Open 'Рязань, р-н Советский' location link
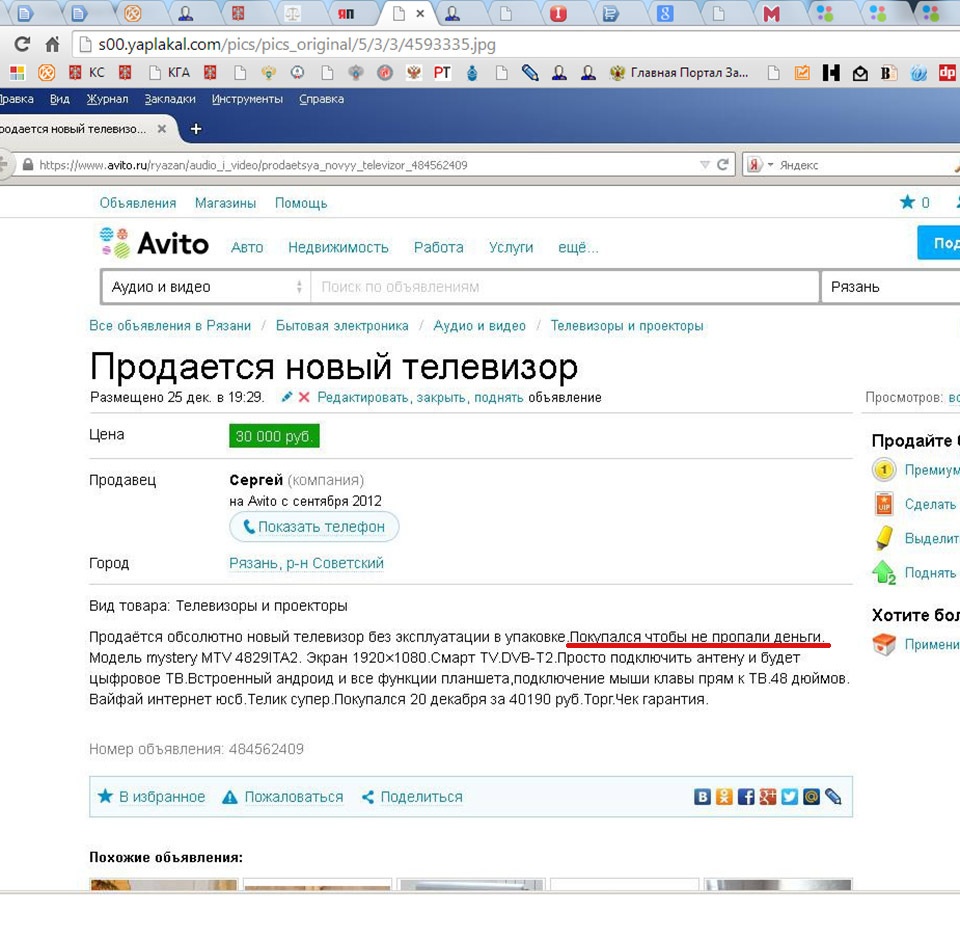 coord(306,563)
